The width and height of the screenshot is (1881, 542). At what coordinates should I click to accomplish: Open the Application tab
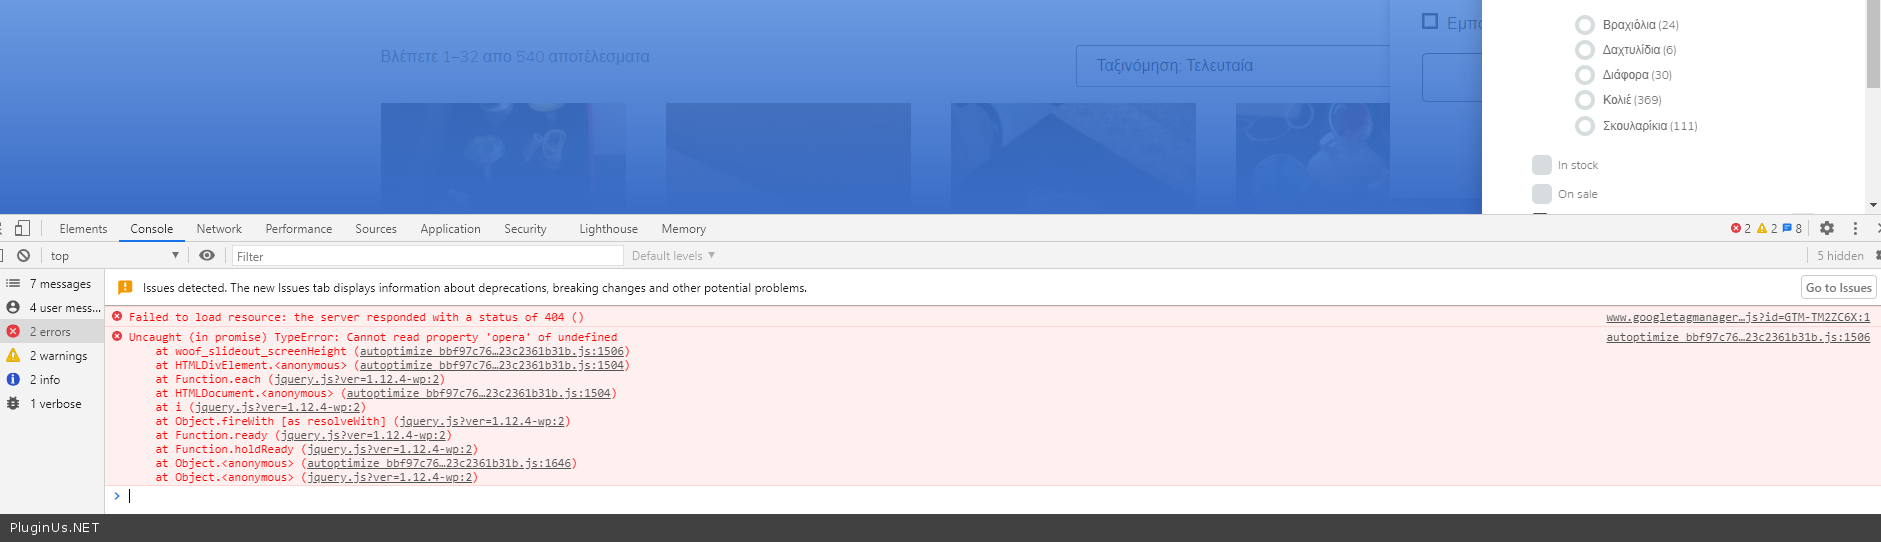tap(450, 229)
